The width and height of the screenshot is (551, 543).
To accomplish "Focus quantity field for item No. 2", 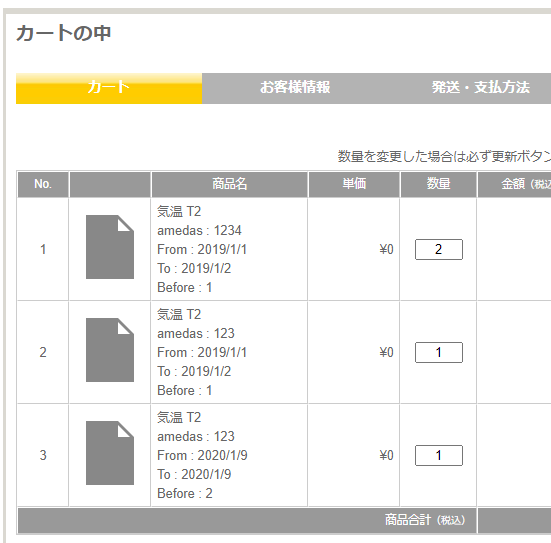I will pos(439,353).
